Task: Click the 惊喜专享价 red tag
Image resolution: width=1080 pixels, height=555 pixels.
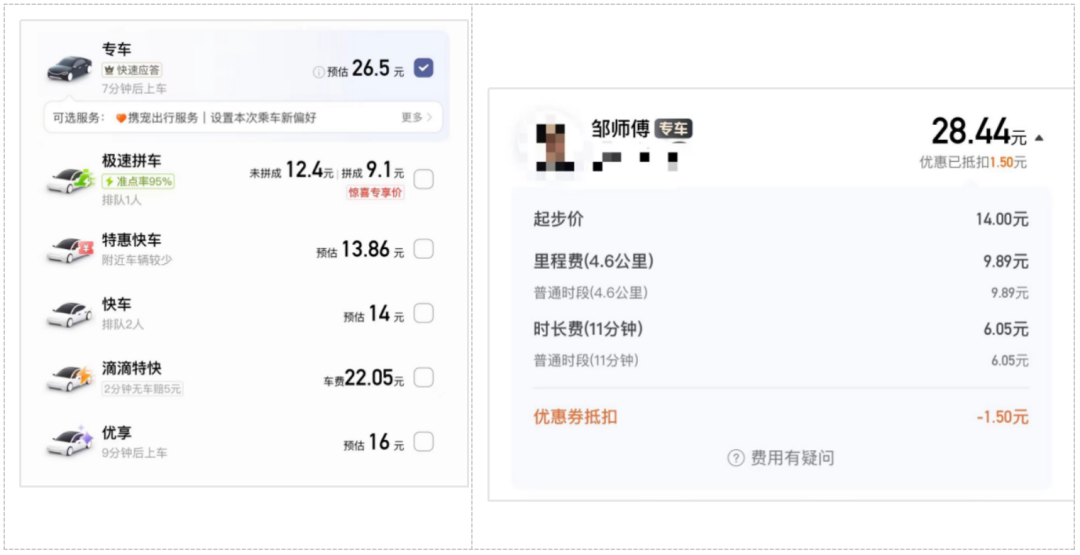Action: (x=375, y=193)
